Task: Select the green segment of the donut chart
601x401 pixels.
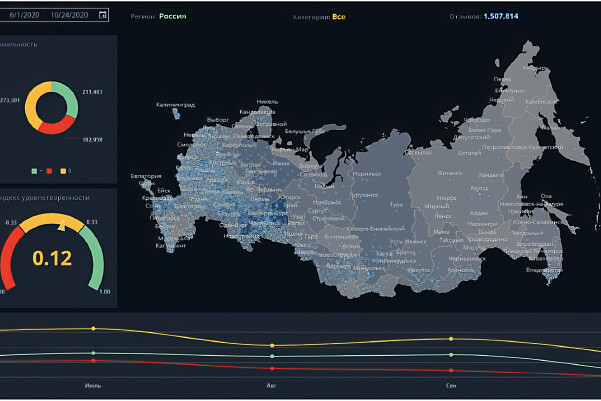Action: click(x=70, y=96)
